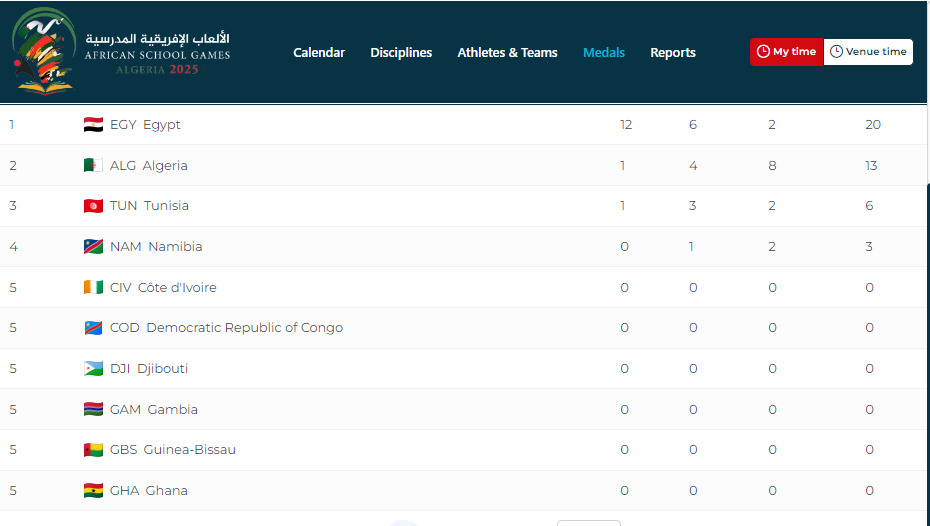
Task: Click the Egypt flag icon
Action: point(93,125)
